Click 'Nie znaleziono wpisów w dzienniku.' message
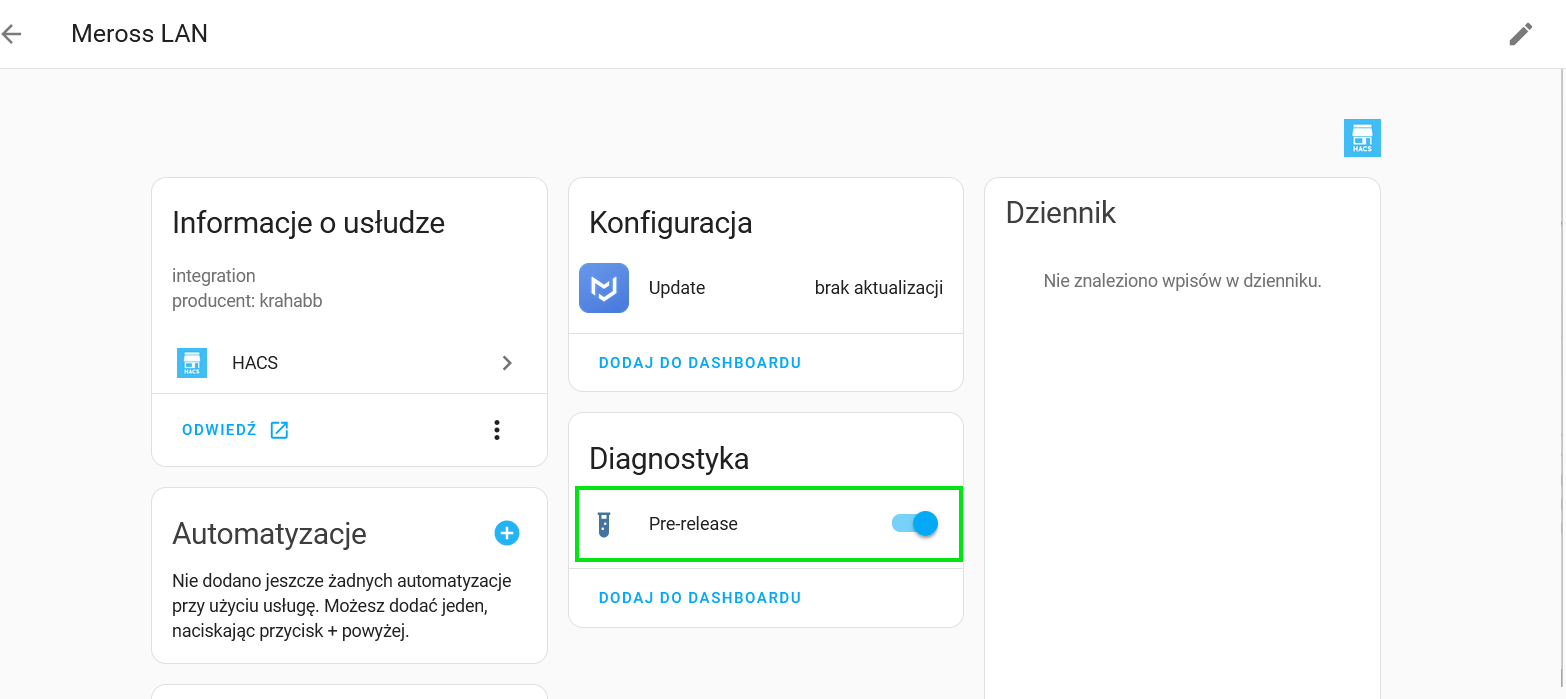 1183,281
